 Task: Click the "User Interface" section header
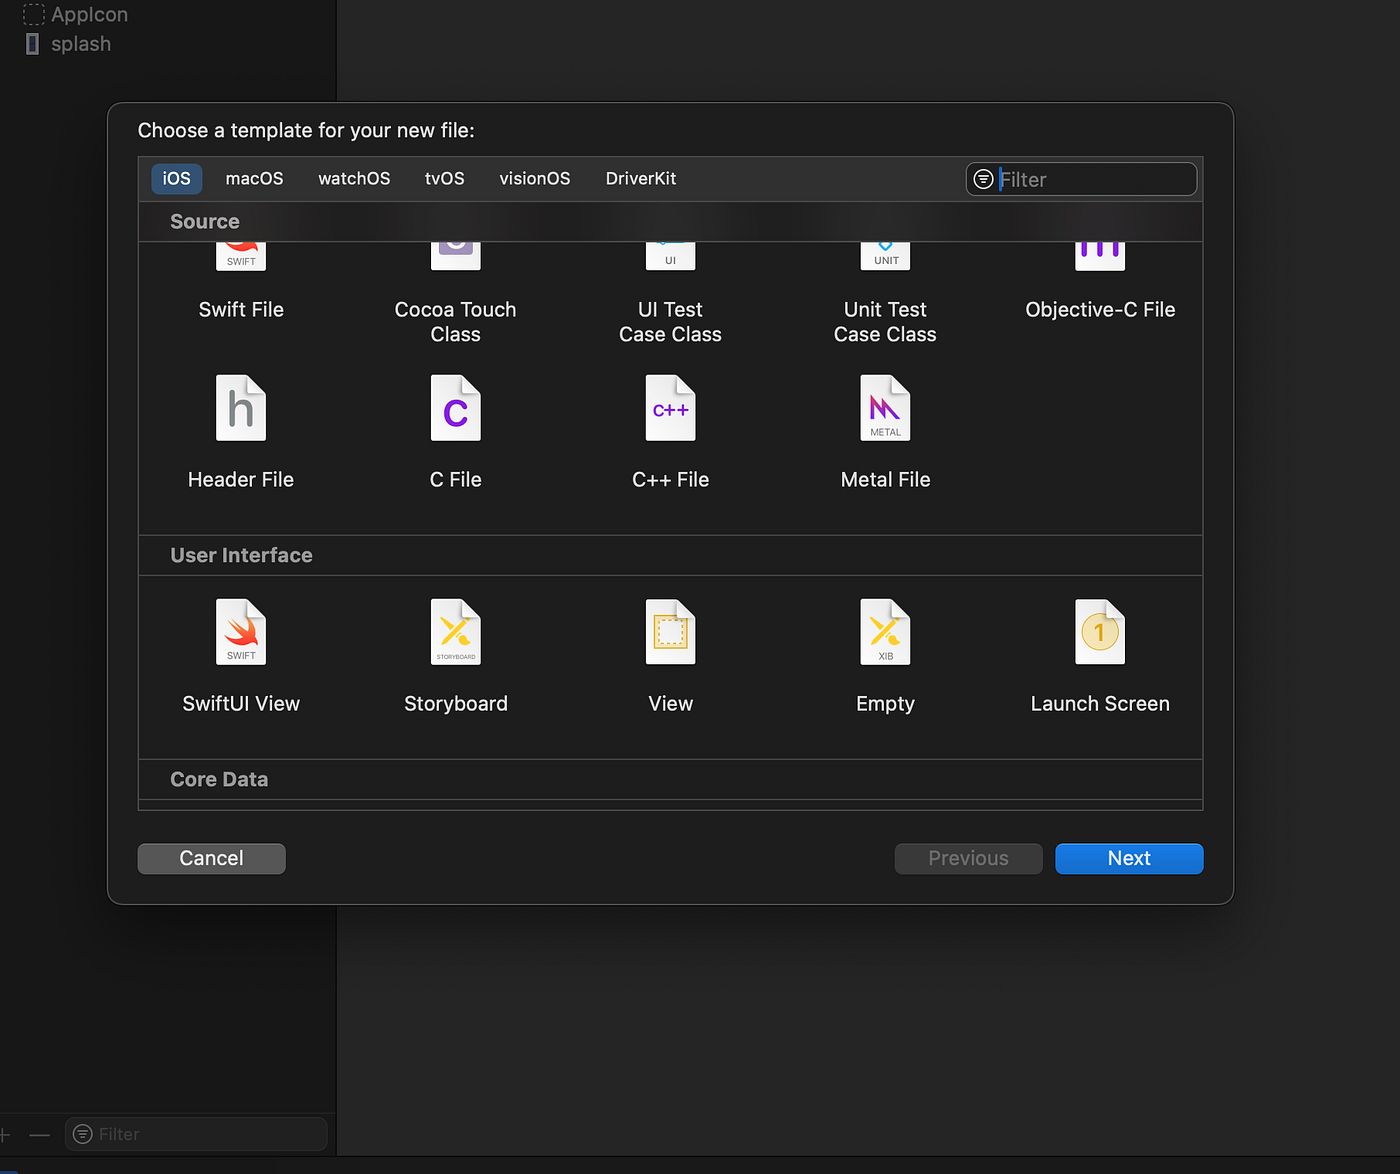coord(241,555)
